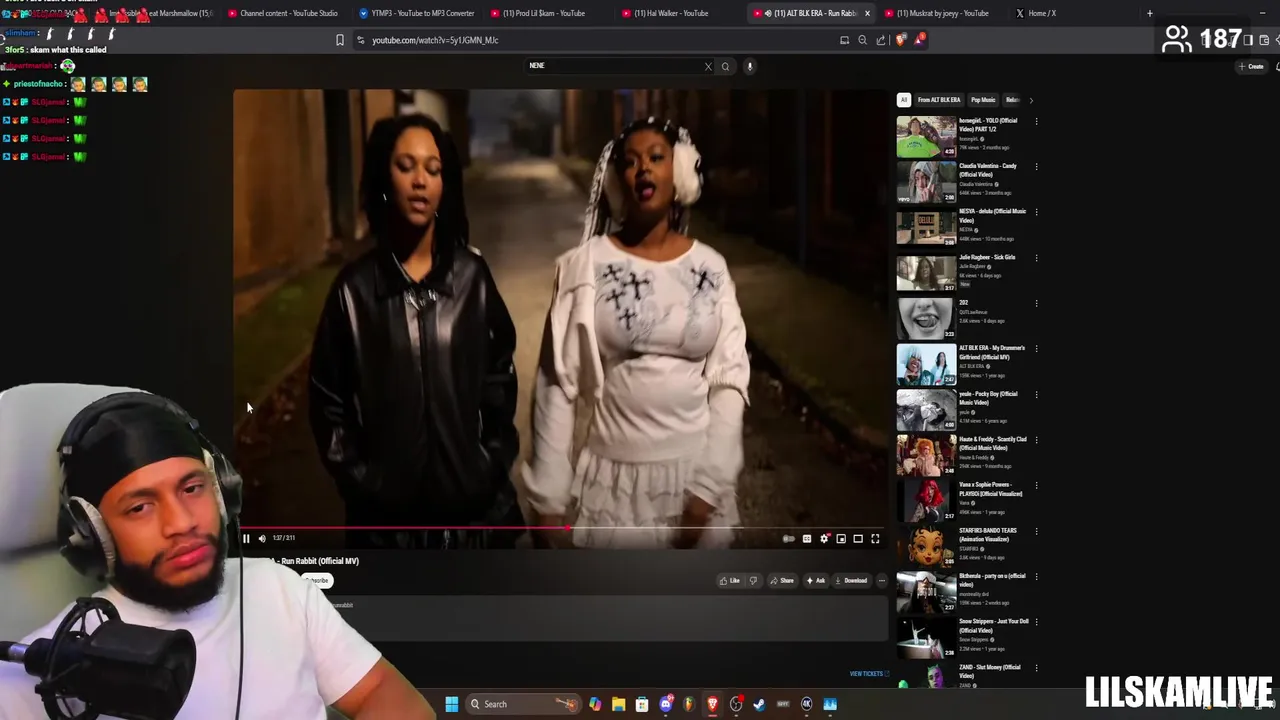Screen dimensions: 1280x720
Task: Open File Explorer from the taskbar
Action: click(618, 704)
